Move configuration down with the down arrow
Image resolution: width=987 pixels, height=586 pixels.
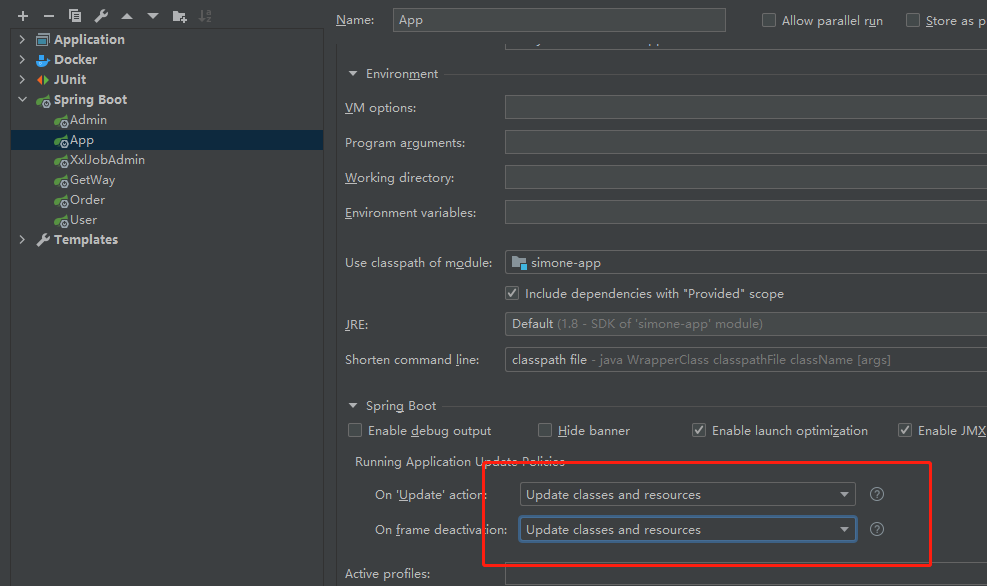153,16
